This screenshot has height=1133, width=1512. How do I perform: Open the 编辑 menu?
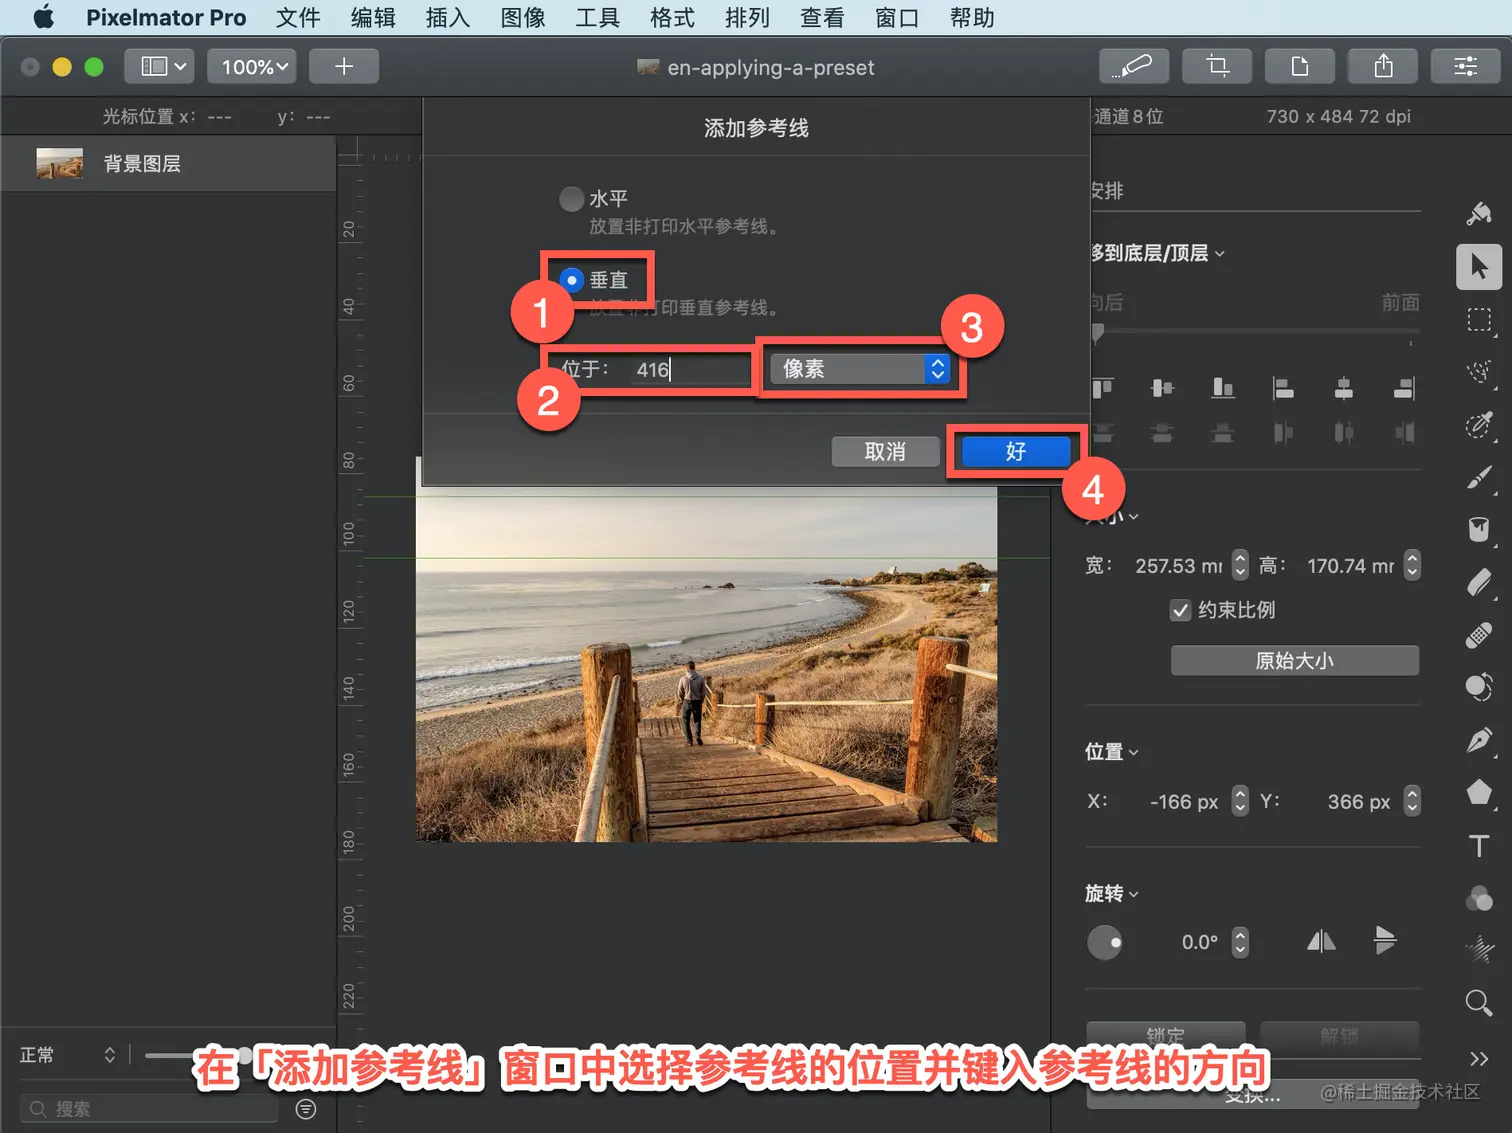(373, 17)
